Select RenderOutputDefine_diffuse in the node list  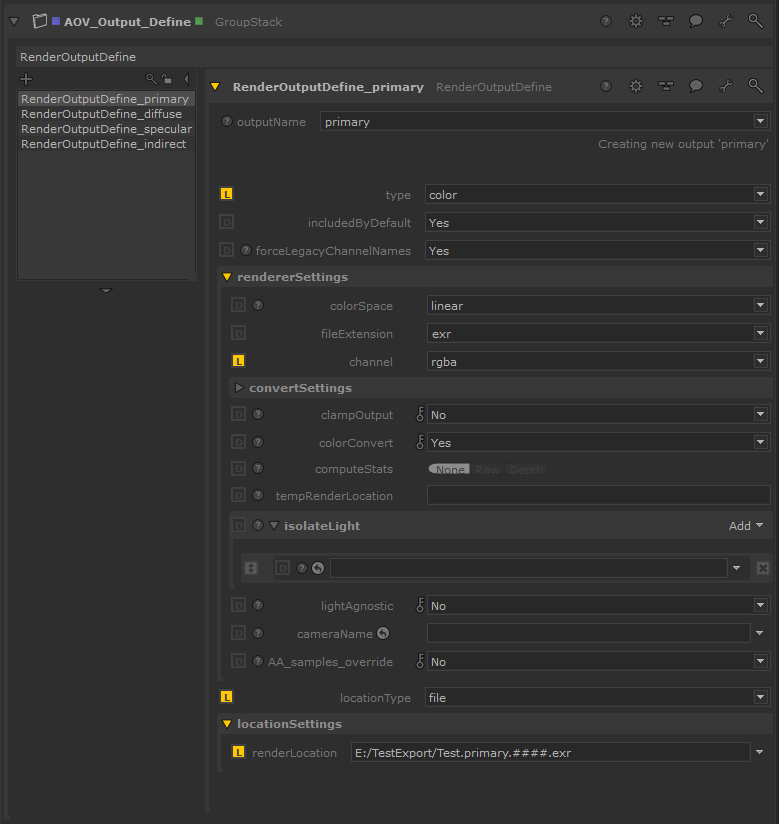(x=101, y=114)
